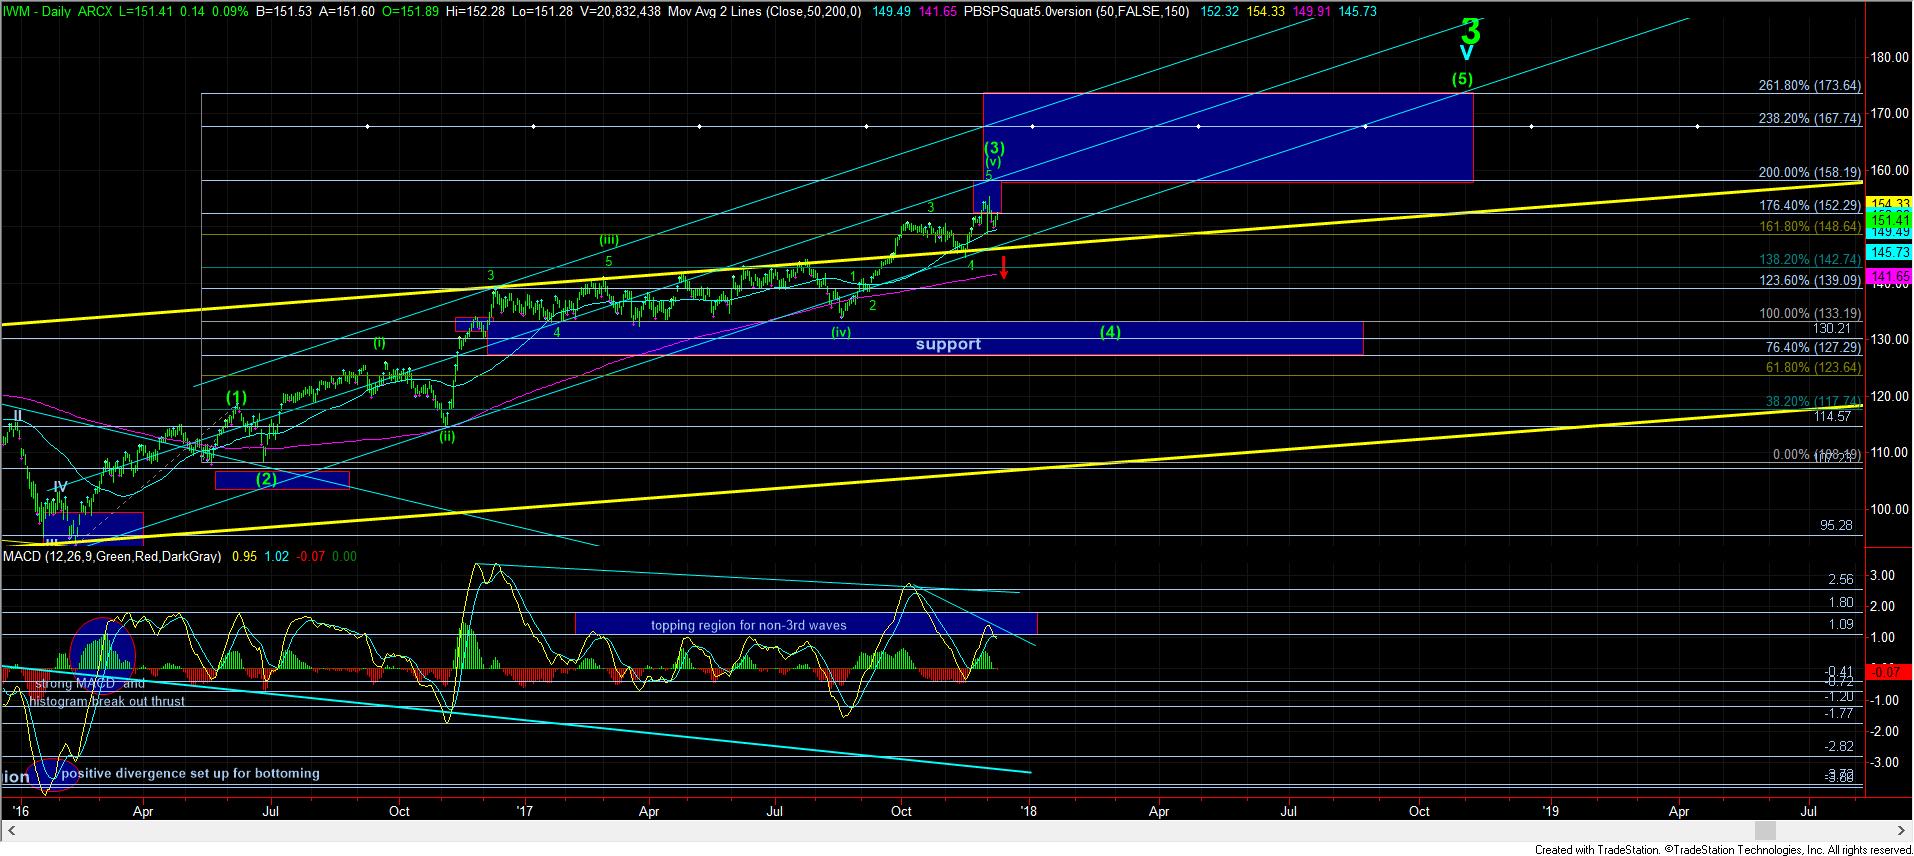Click the 200.00% (158.19) Fibonacci level label

tap(1809, 172)
